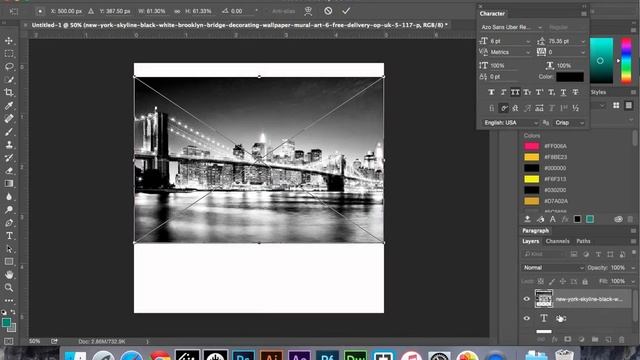
Task: Select the skyline layer thumbnail
Action: pos(544,299)
